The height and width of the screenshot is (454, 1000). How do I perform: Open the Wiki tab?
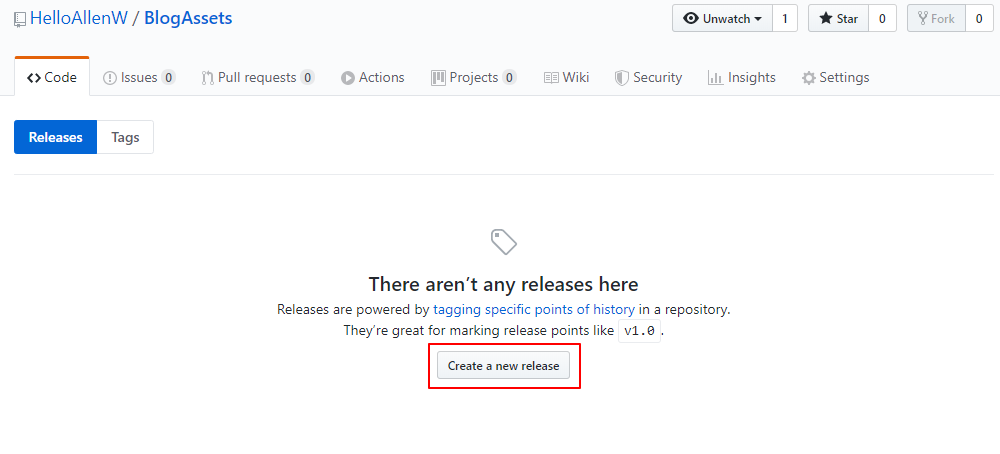pyautogui.click(x=566, y=77)
